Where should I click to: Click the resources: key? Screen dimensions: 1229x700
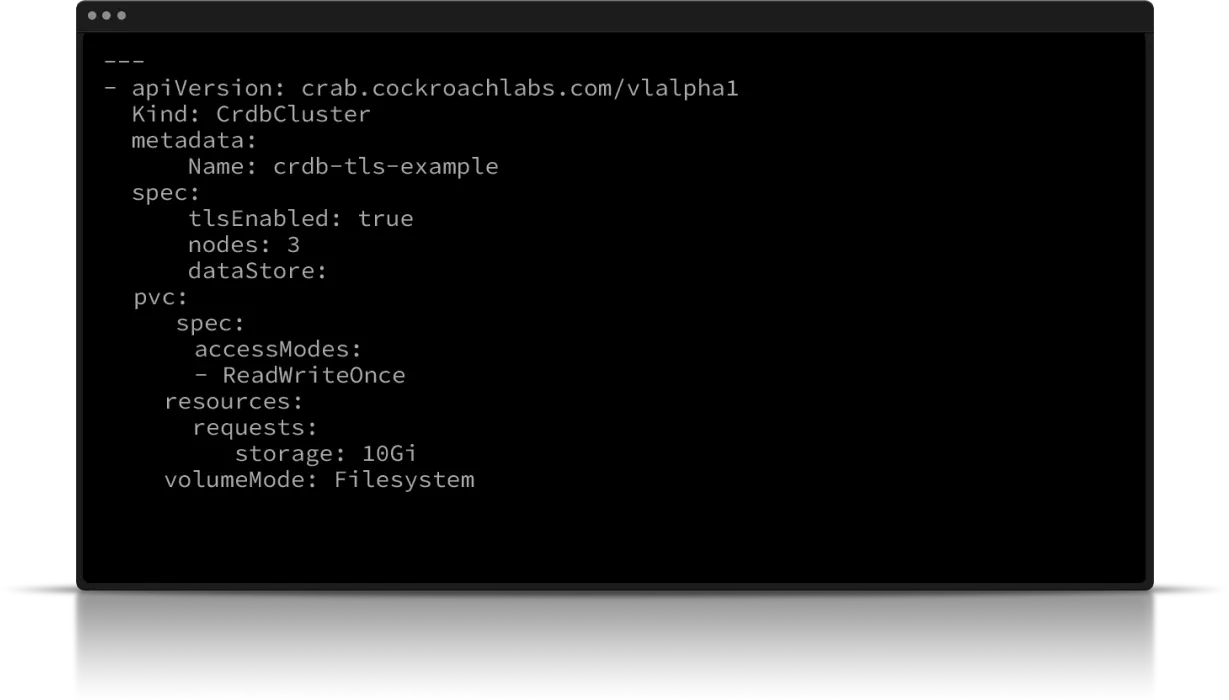(x=233, y=401)
